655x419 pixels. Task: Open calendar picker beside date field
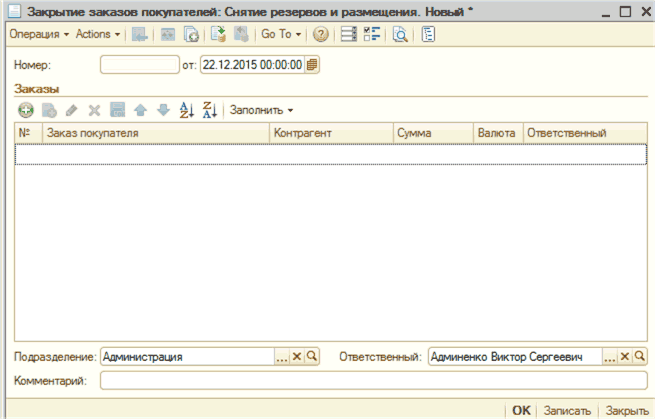coord(312,65)
